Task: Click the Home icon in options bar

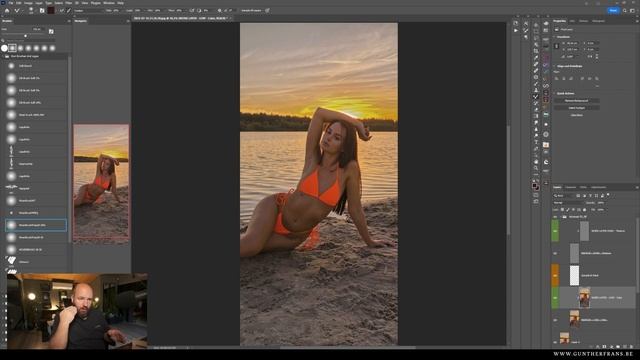Action: click(x=7, y=11)
